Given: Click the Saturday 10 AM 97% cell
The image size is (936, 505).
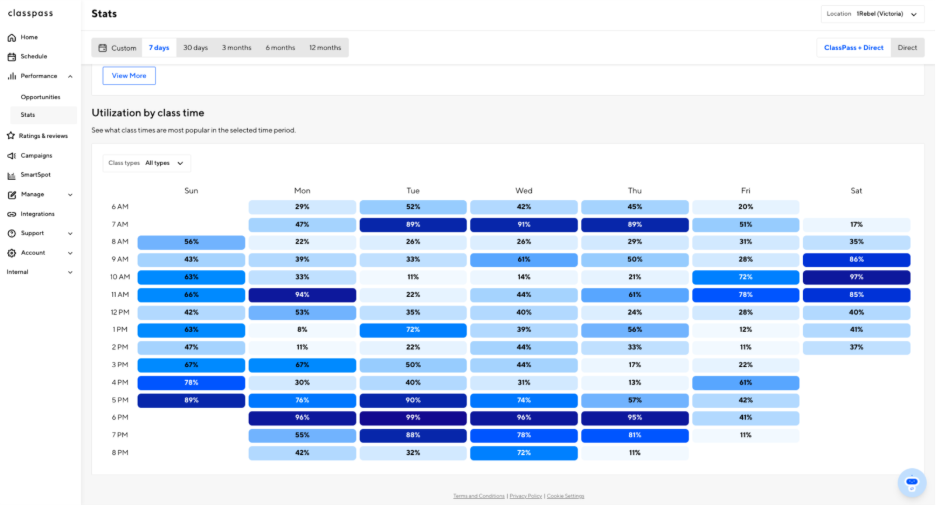Looking at the screenshot, I should (x=857, y=277).
